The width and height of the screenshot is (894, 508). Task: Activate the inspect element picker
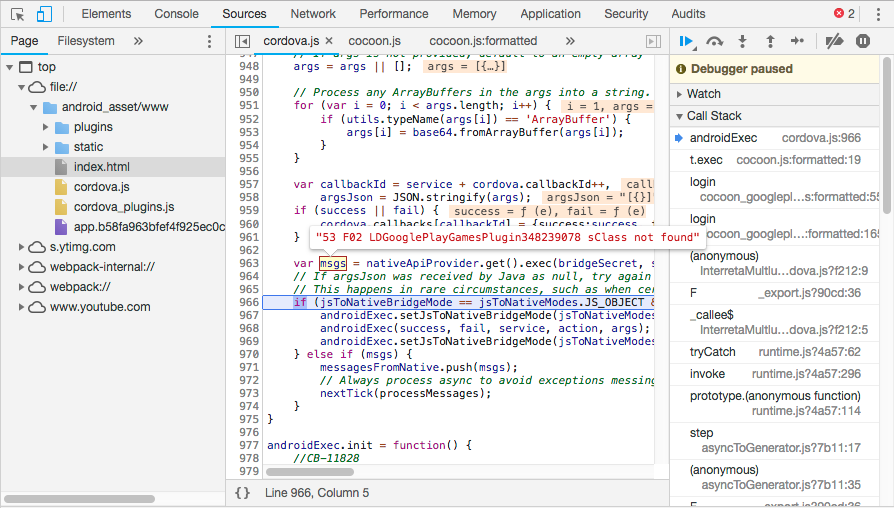coord(17,14)
